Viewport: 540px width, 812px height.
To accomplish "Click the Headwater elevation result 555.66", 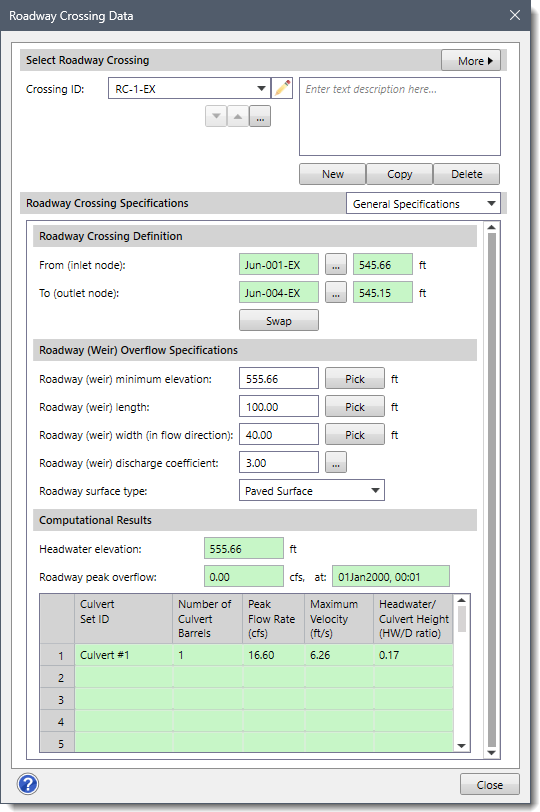I will coord(244,548).
